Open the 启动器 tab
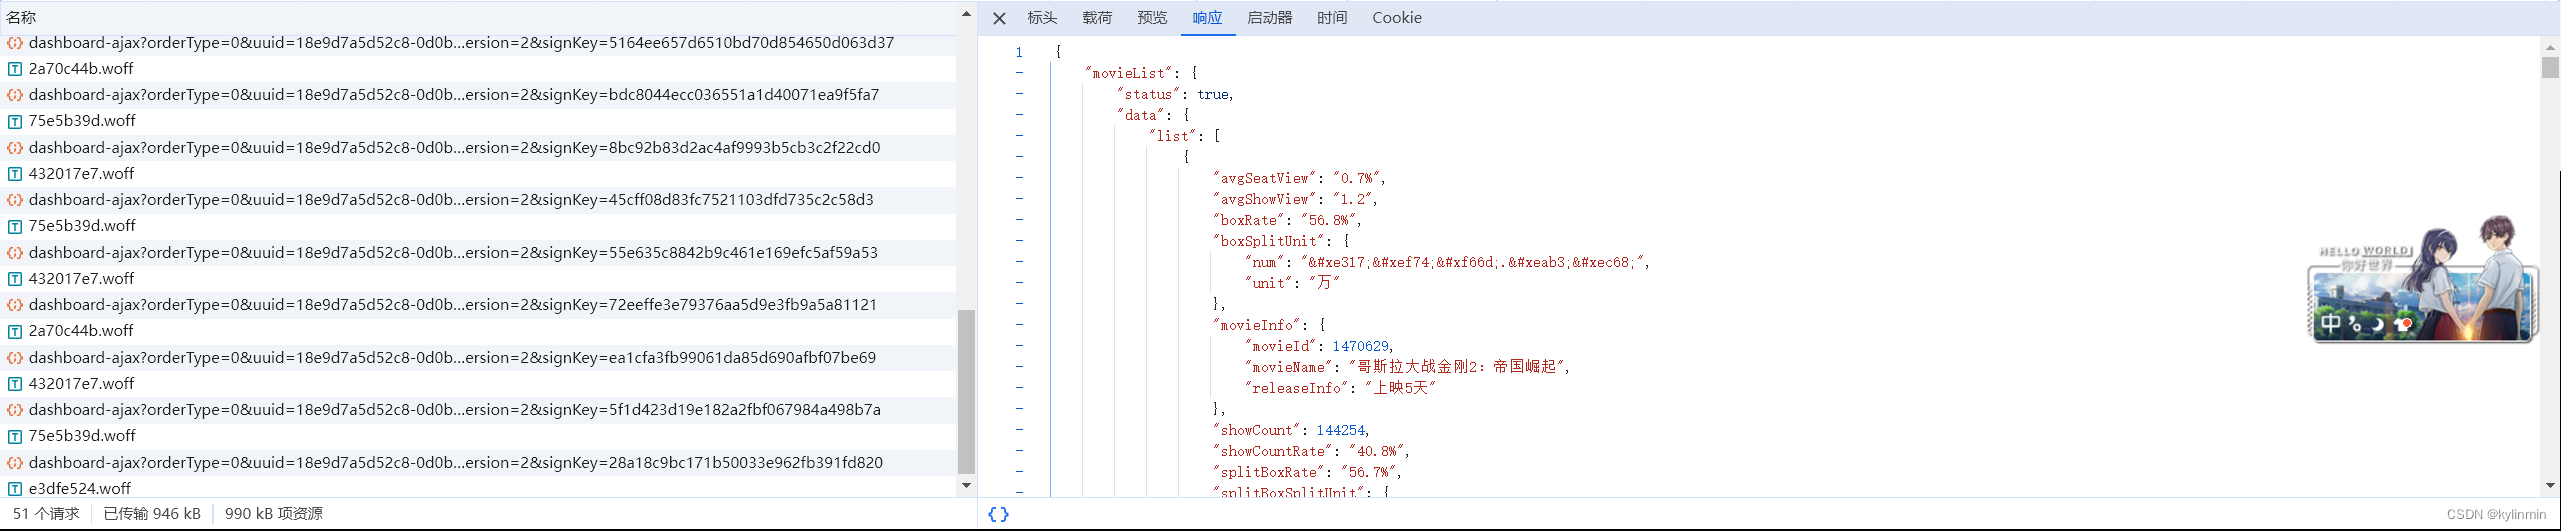The image size is (2561, 531). point(1270,18)
